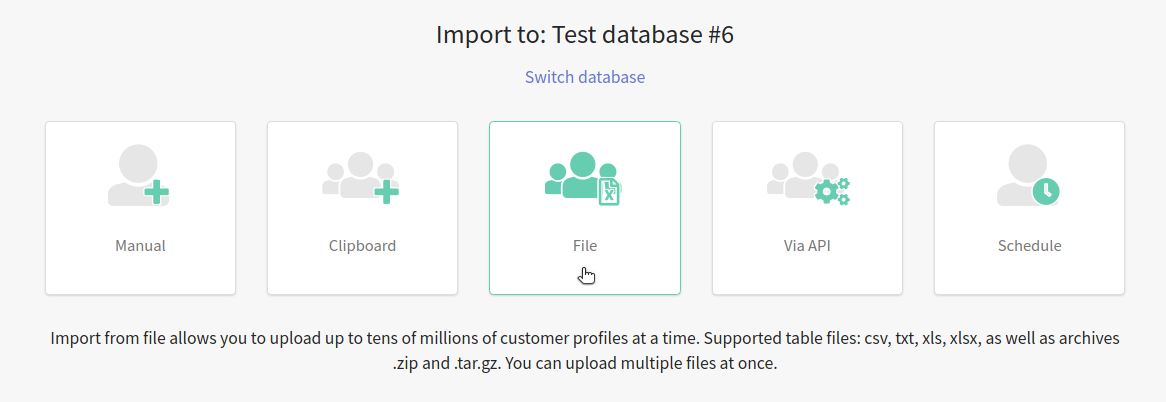Click the Via API gears icon
The height and width of the screenshot is (402, 1166).
coord(832,190)
